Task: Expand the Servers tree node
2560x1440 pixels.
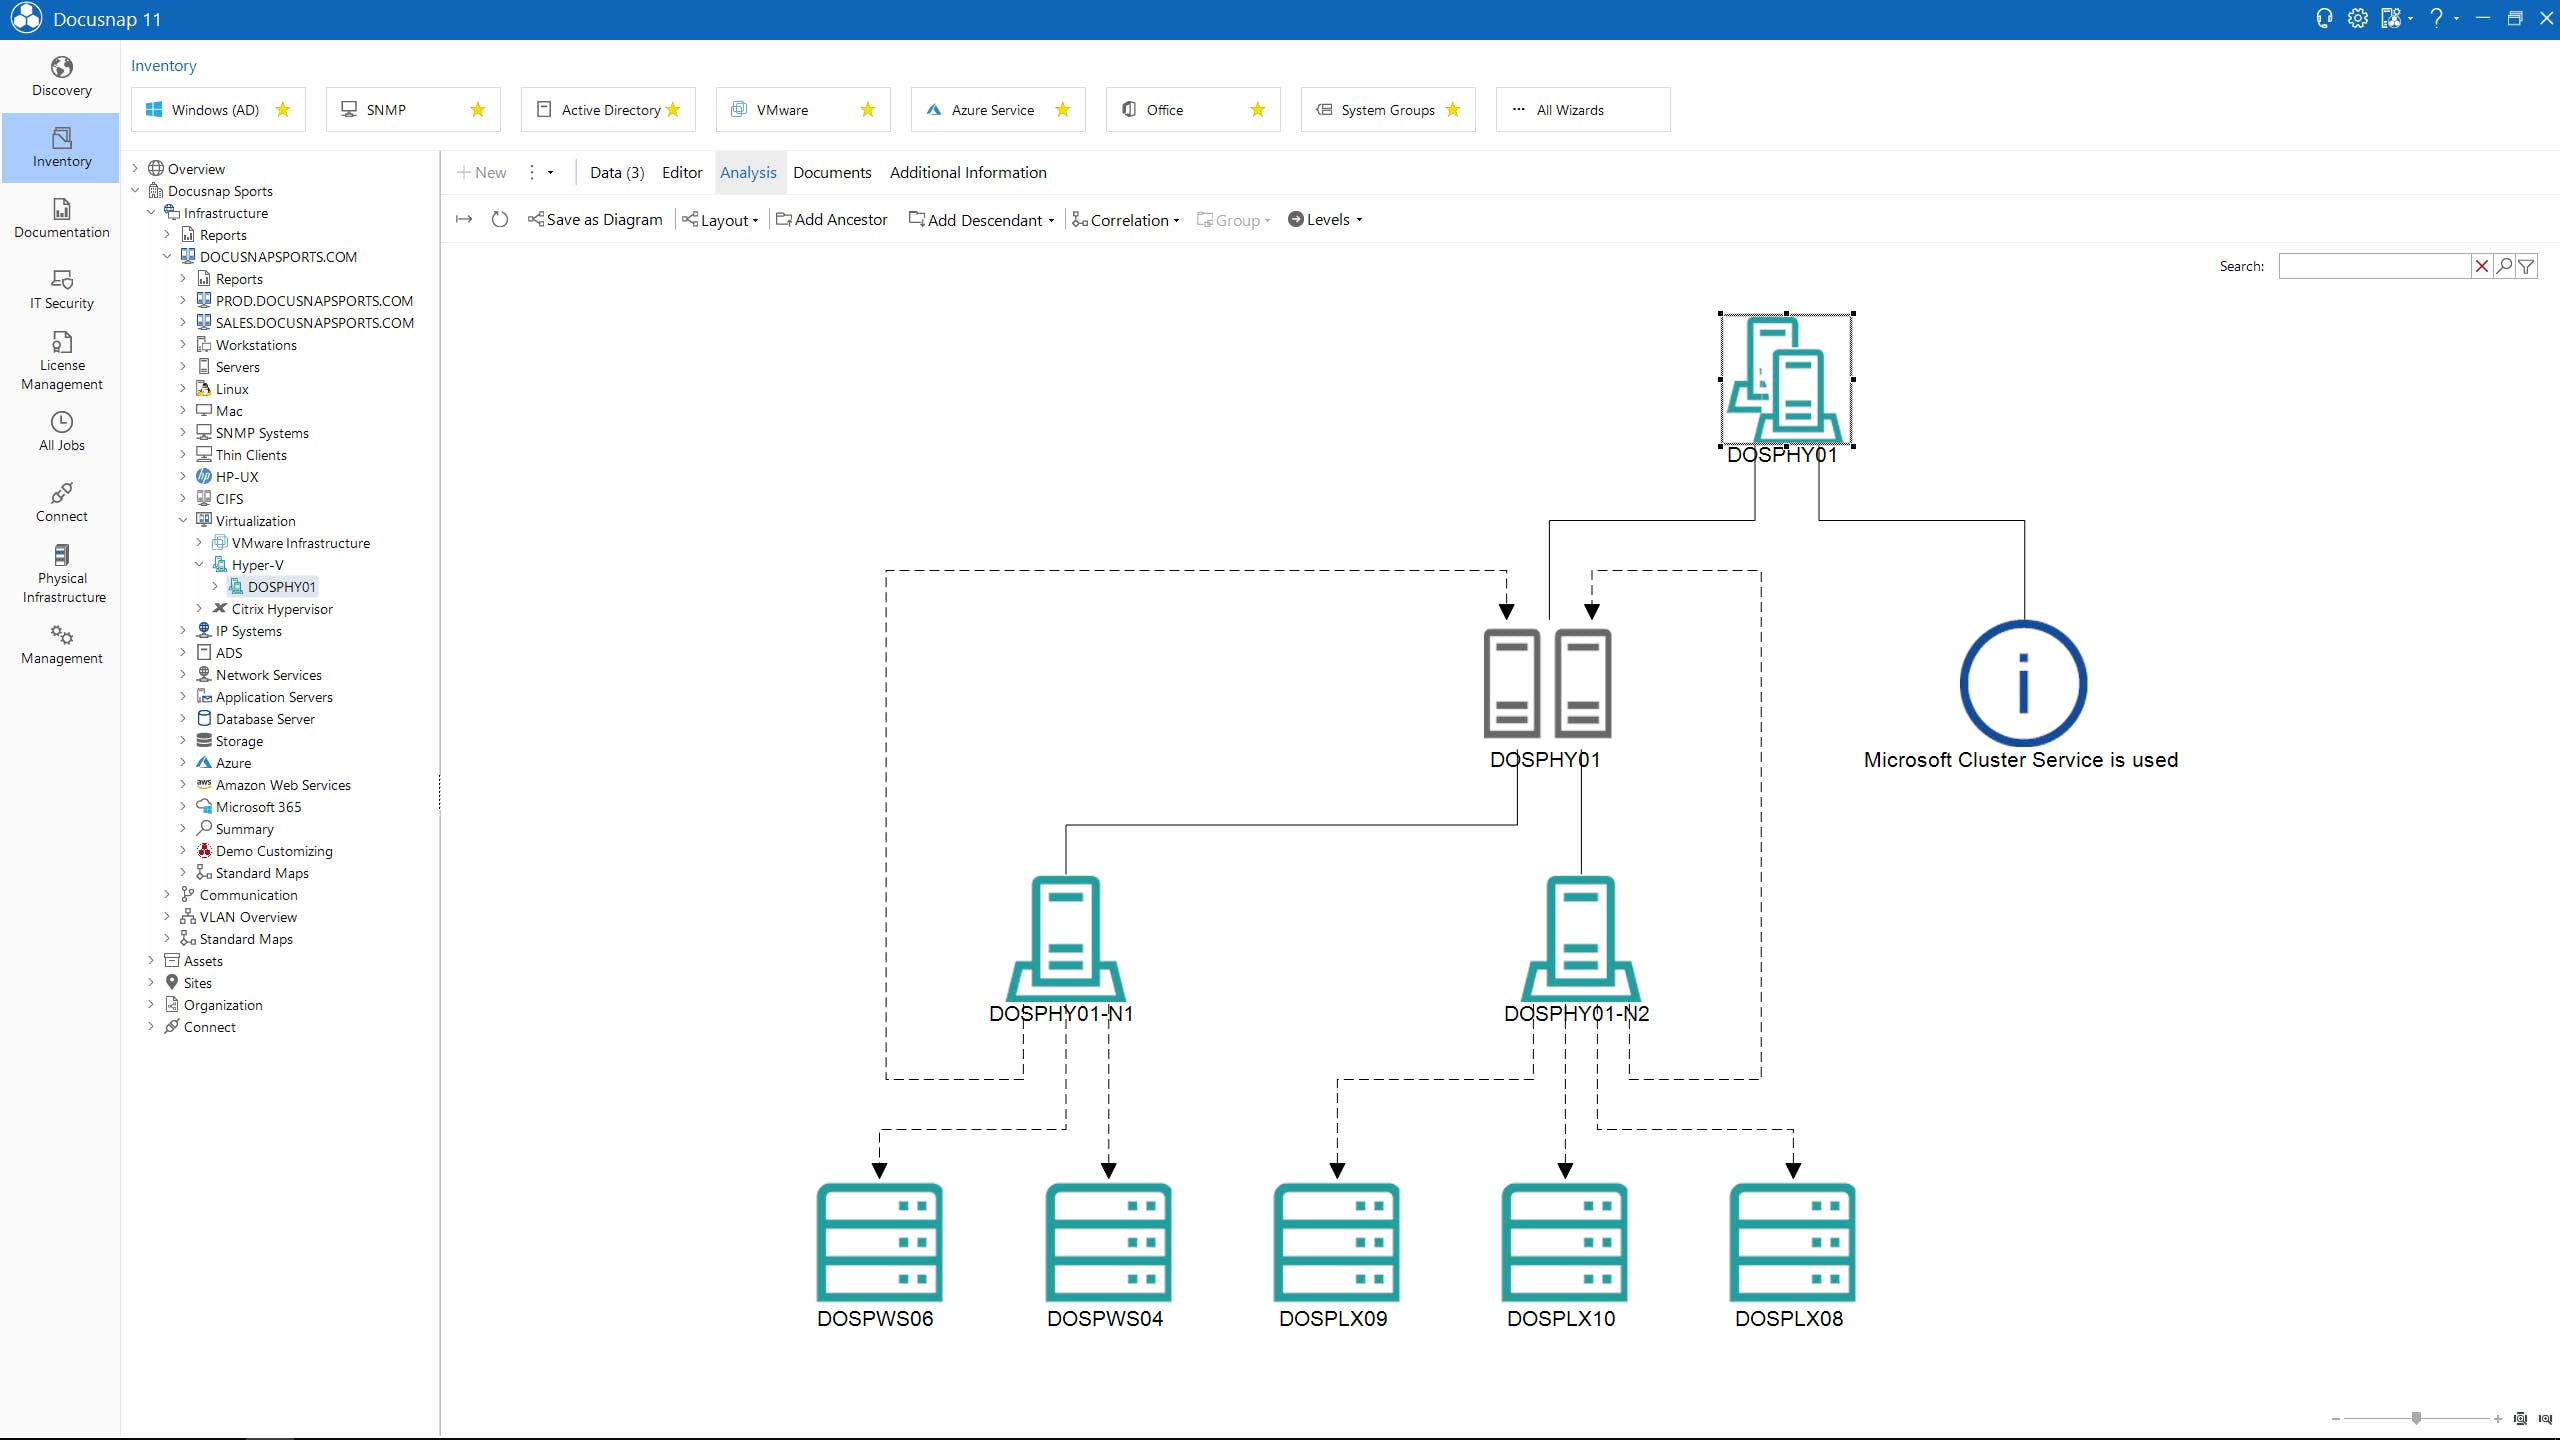Action: tap(183, 366)
